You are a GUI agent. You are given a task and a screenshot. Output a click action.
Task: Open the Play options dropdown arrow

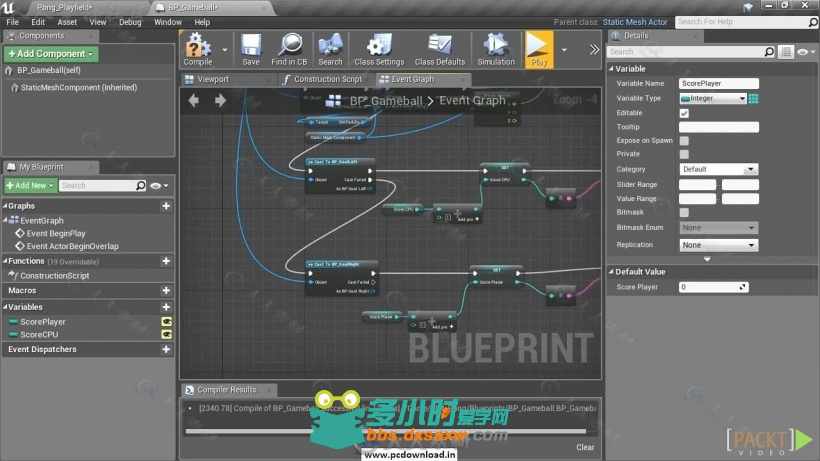click(564, 50)
